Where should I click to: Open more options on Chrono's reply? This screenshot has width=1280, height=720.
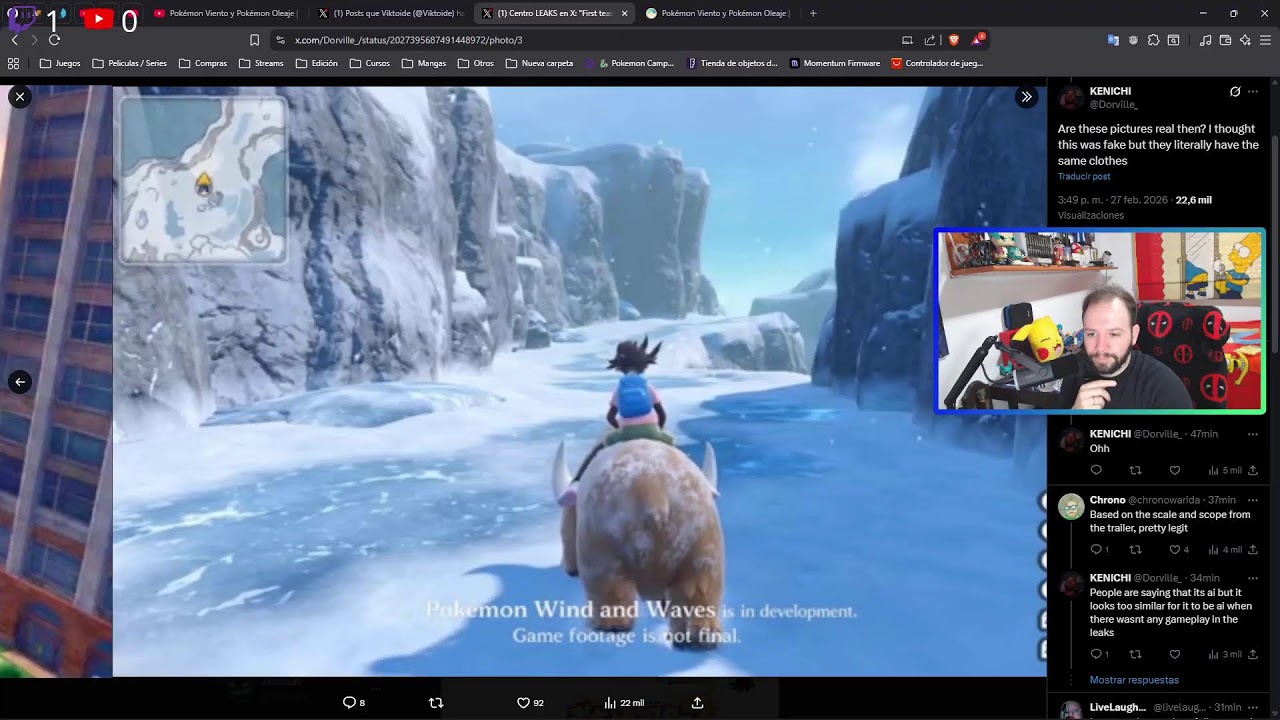click(1253, 500)
